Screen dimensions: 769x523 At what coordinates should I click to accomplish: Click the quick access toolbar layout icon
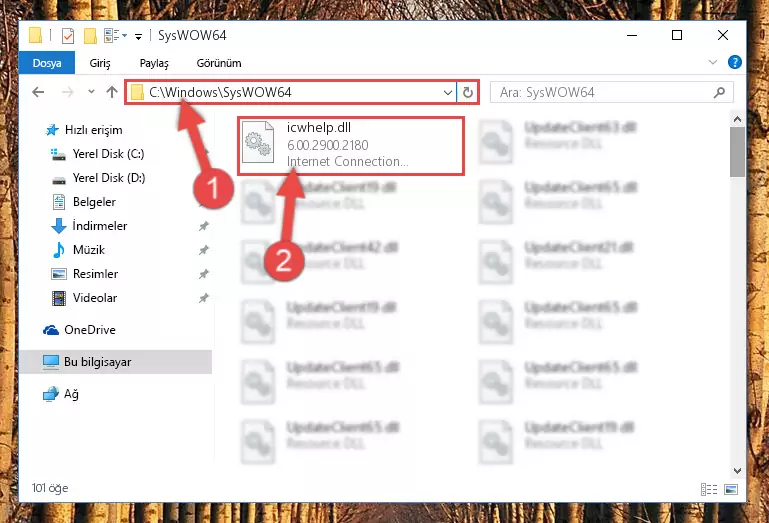[x=112, y=36]
